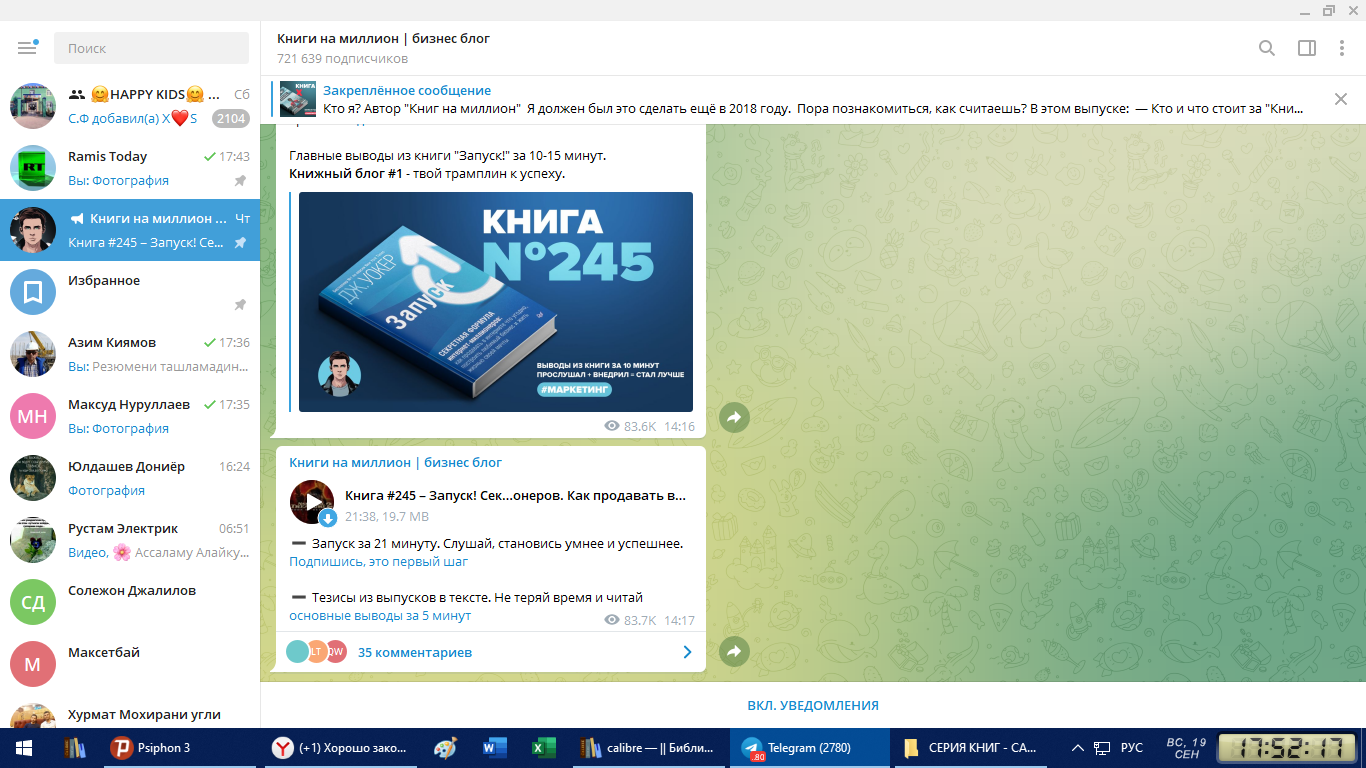Open Избранное saved messages
This screenshot has width=1366, height=768.
tap(130, 292)
